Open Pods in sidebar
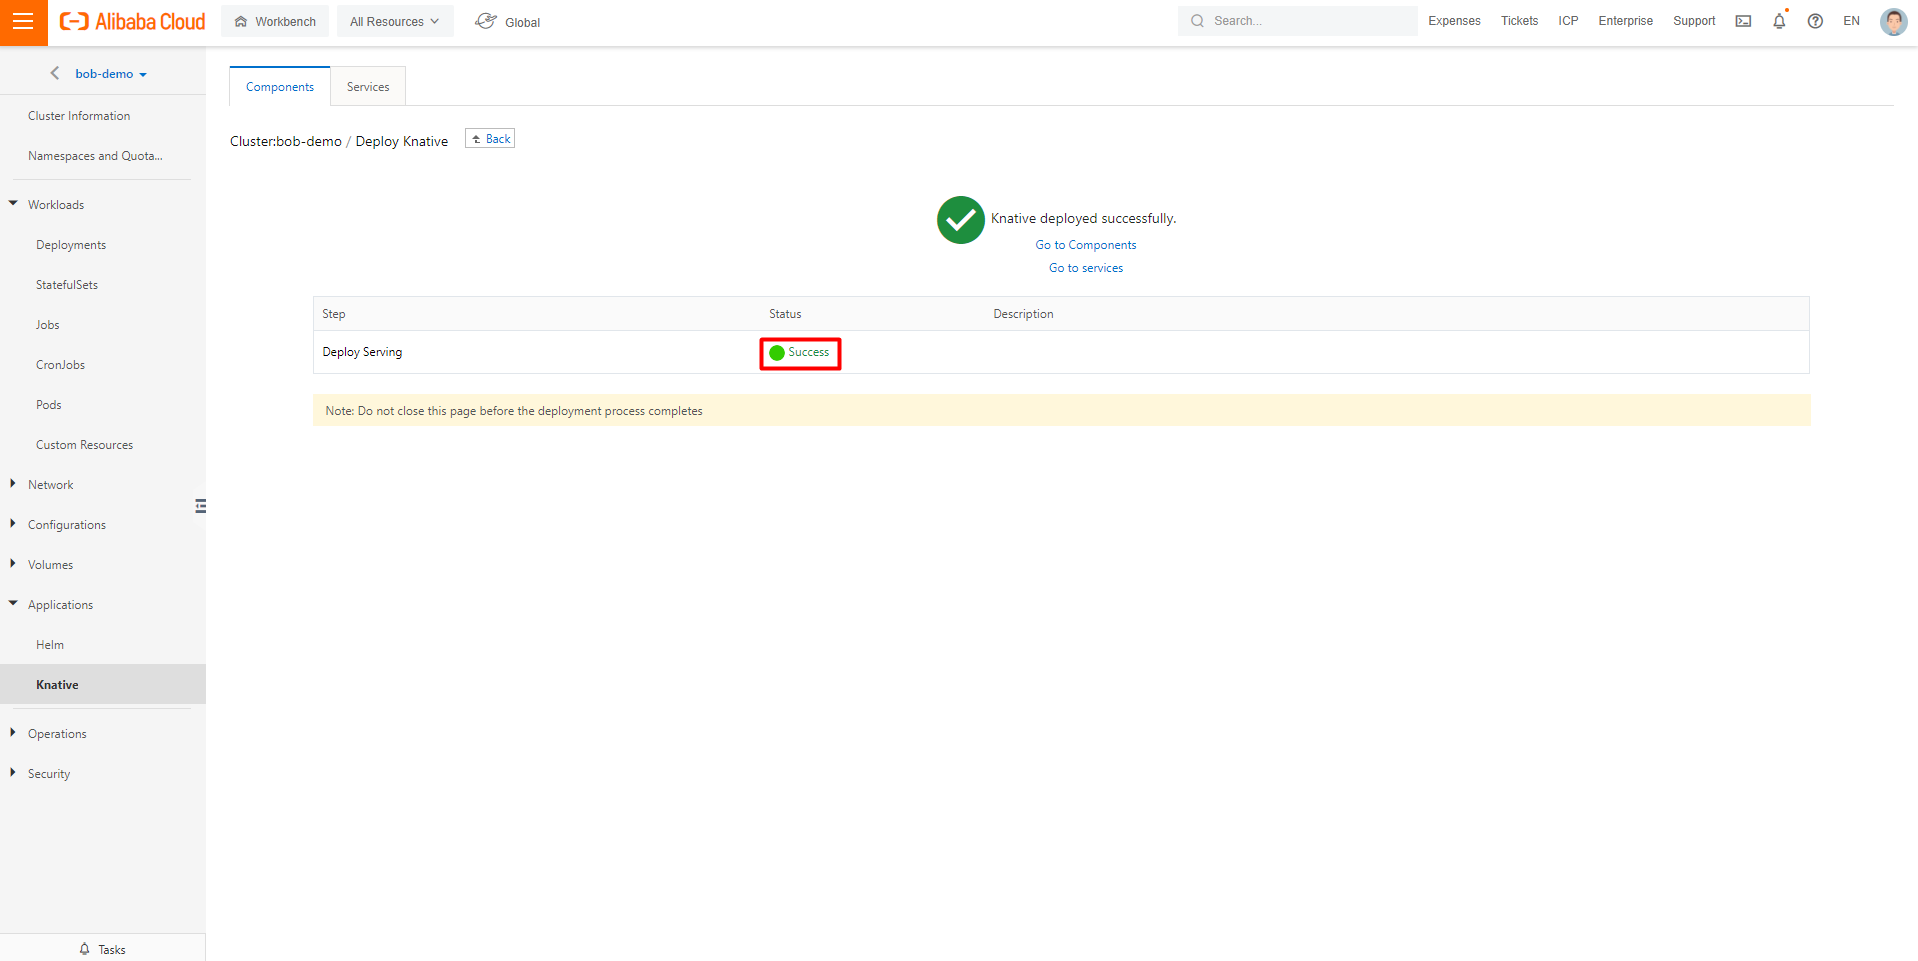 coord(49,405)
